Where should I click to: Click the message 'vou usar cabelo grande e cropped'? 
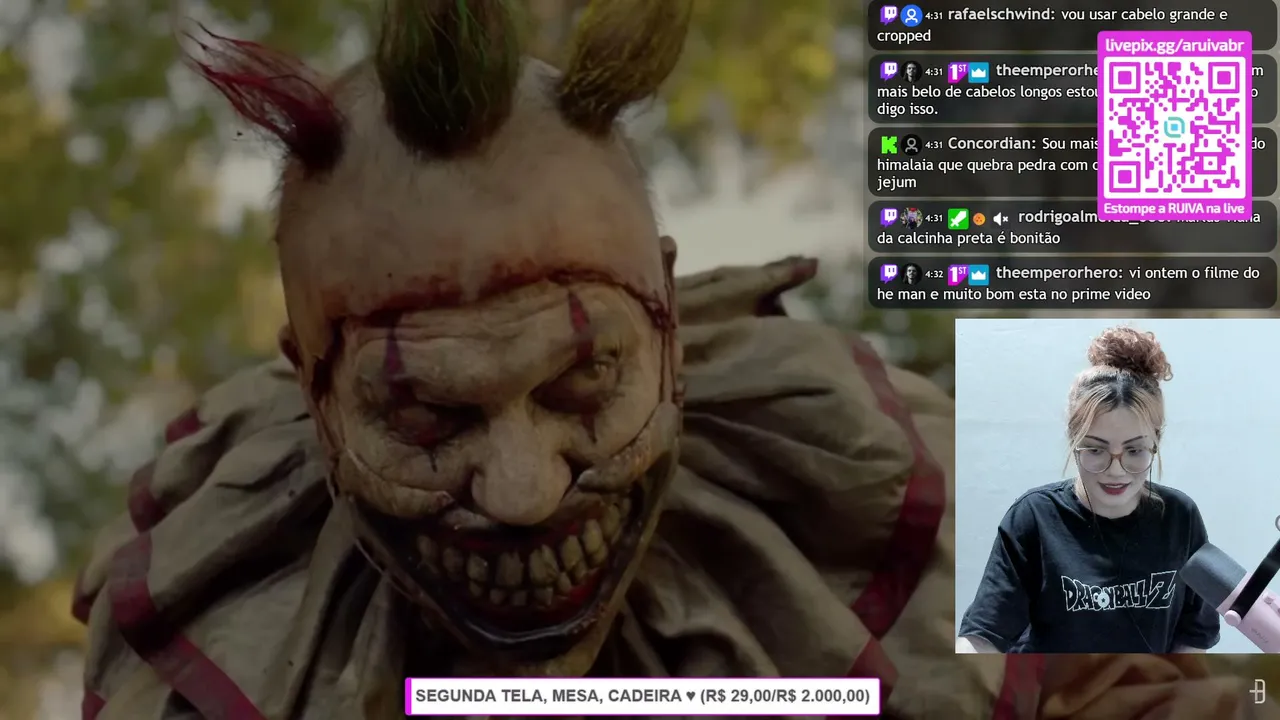tap(1052, 25)
